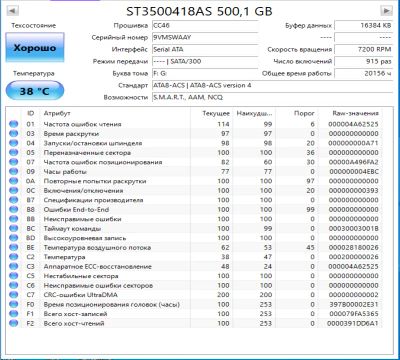This screenshot has width=400, height=360.
Task: Click the firmware field CC46
Action: click(205, 25)
